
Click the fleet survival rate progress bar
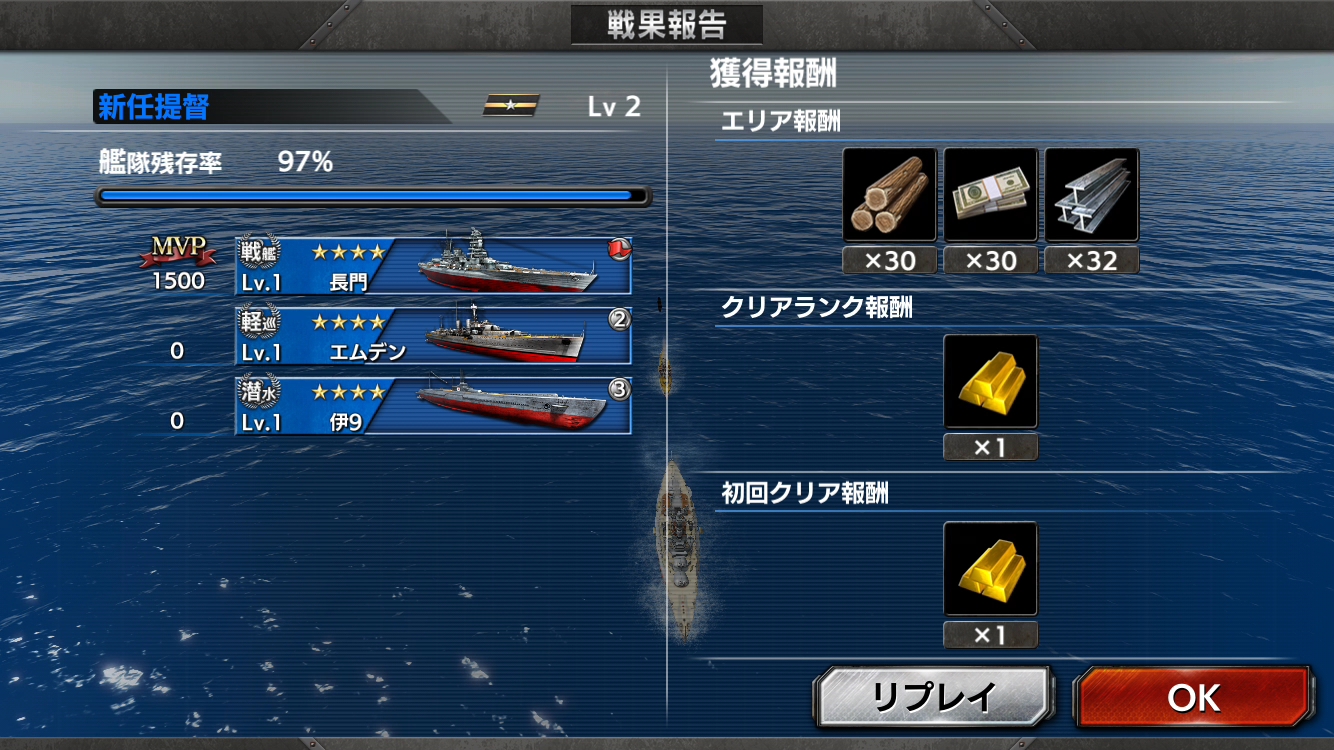pos(373,196)
